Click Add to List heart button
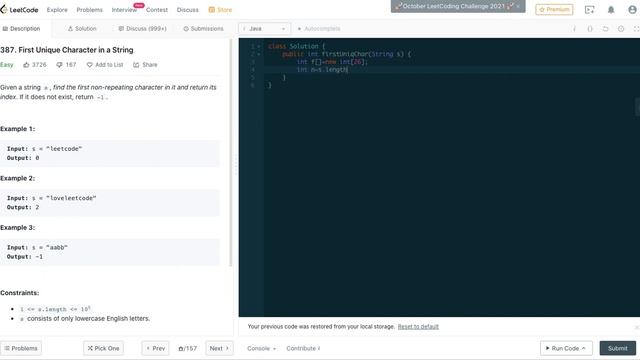 click(x=105, y=65)
